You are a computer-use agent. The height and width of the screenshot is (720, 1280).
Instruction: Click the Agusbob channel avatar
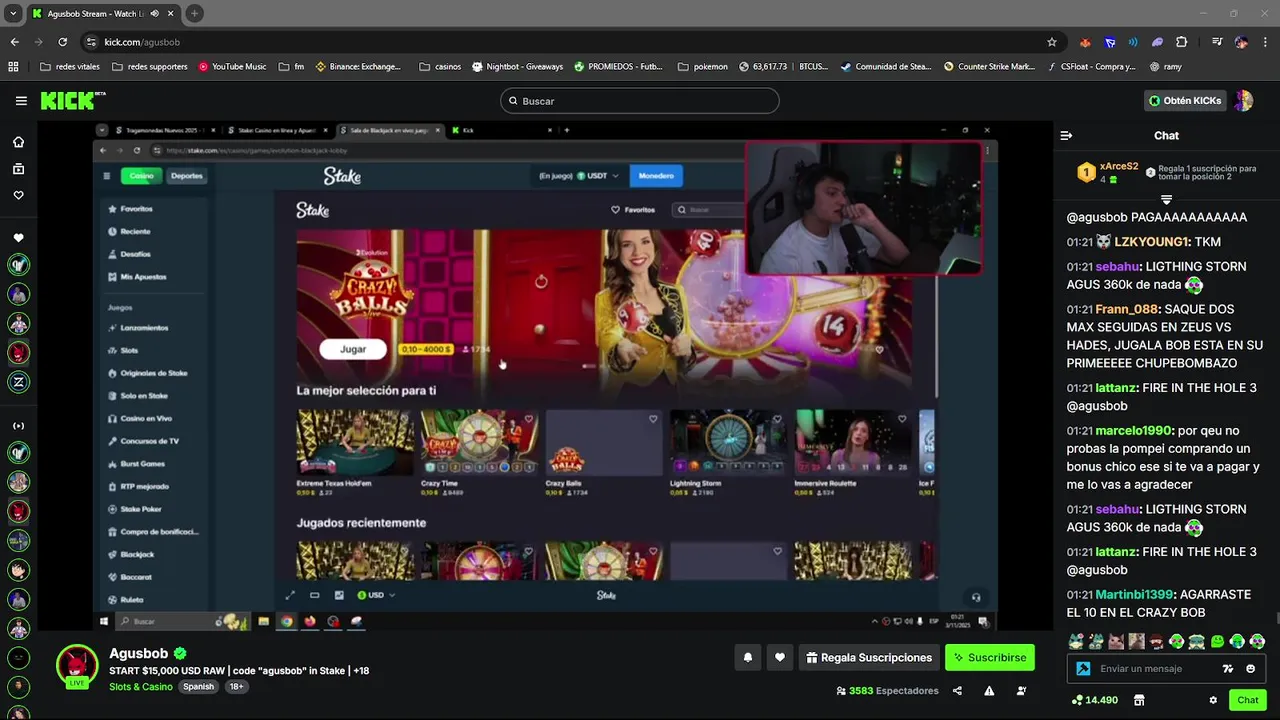click(77, 667)
